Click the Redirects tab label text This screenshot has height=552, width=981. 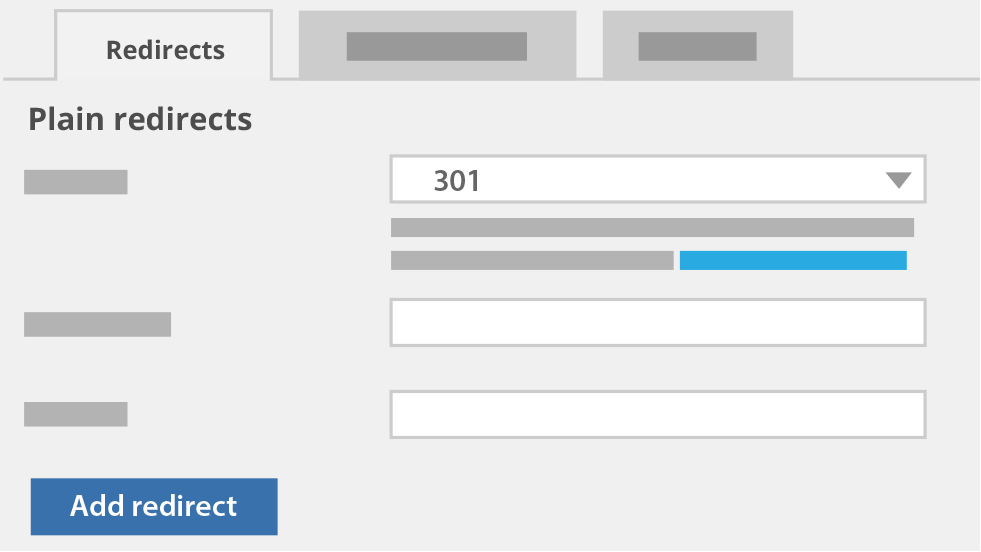[165, 50]
